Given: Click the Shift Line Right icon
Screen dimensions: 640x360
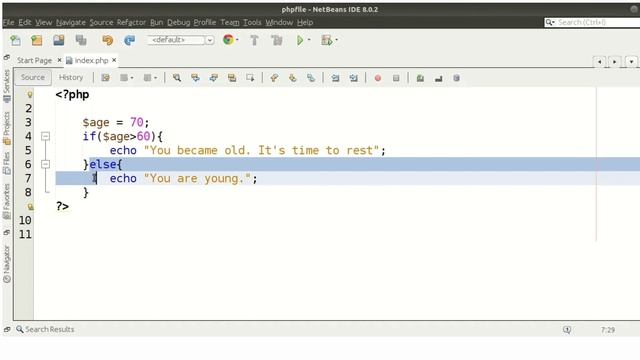Looking at the screenshot, I should [353, 78].
